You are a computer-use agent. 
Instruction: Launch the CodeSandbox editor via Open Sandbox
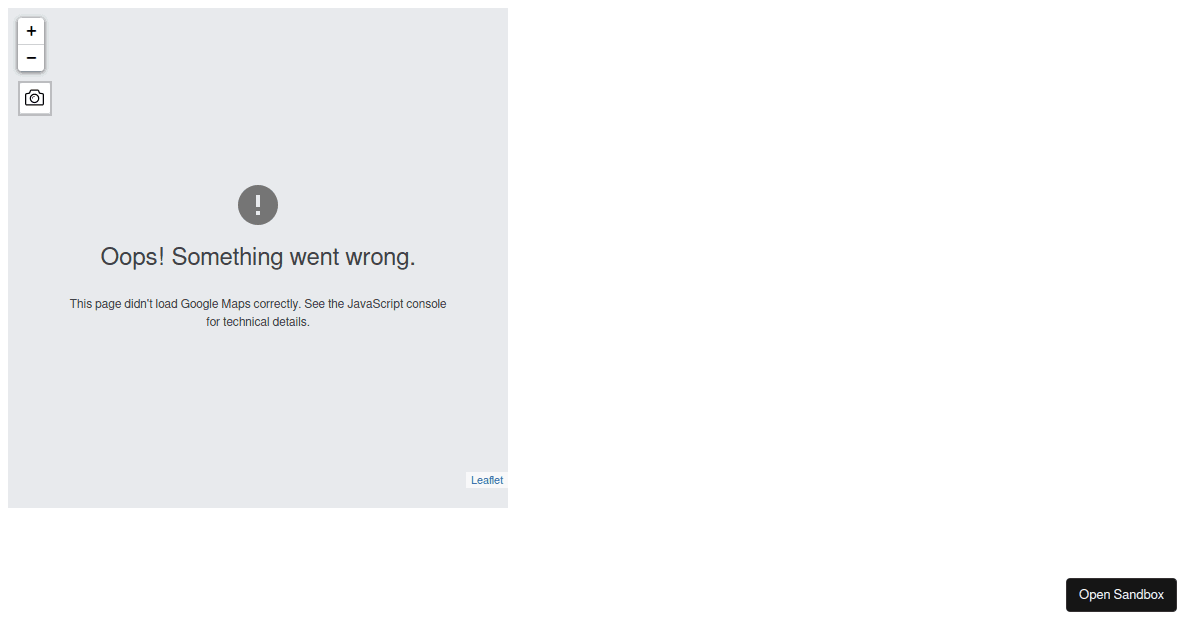click(1121, 594)
